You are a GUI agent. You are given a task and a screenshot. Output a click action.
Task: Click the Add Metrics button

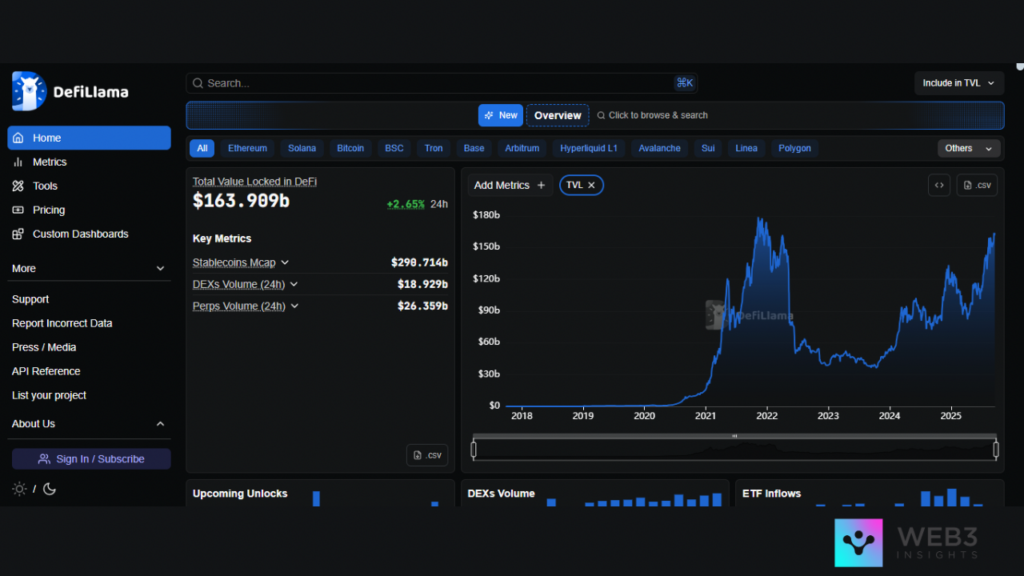pyautogui.click(x=509, y=185)
